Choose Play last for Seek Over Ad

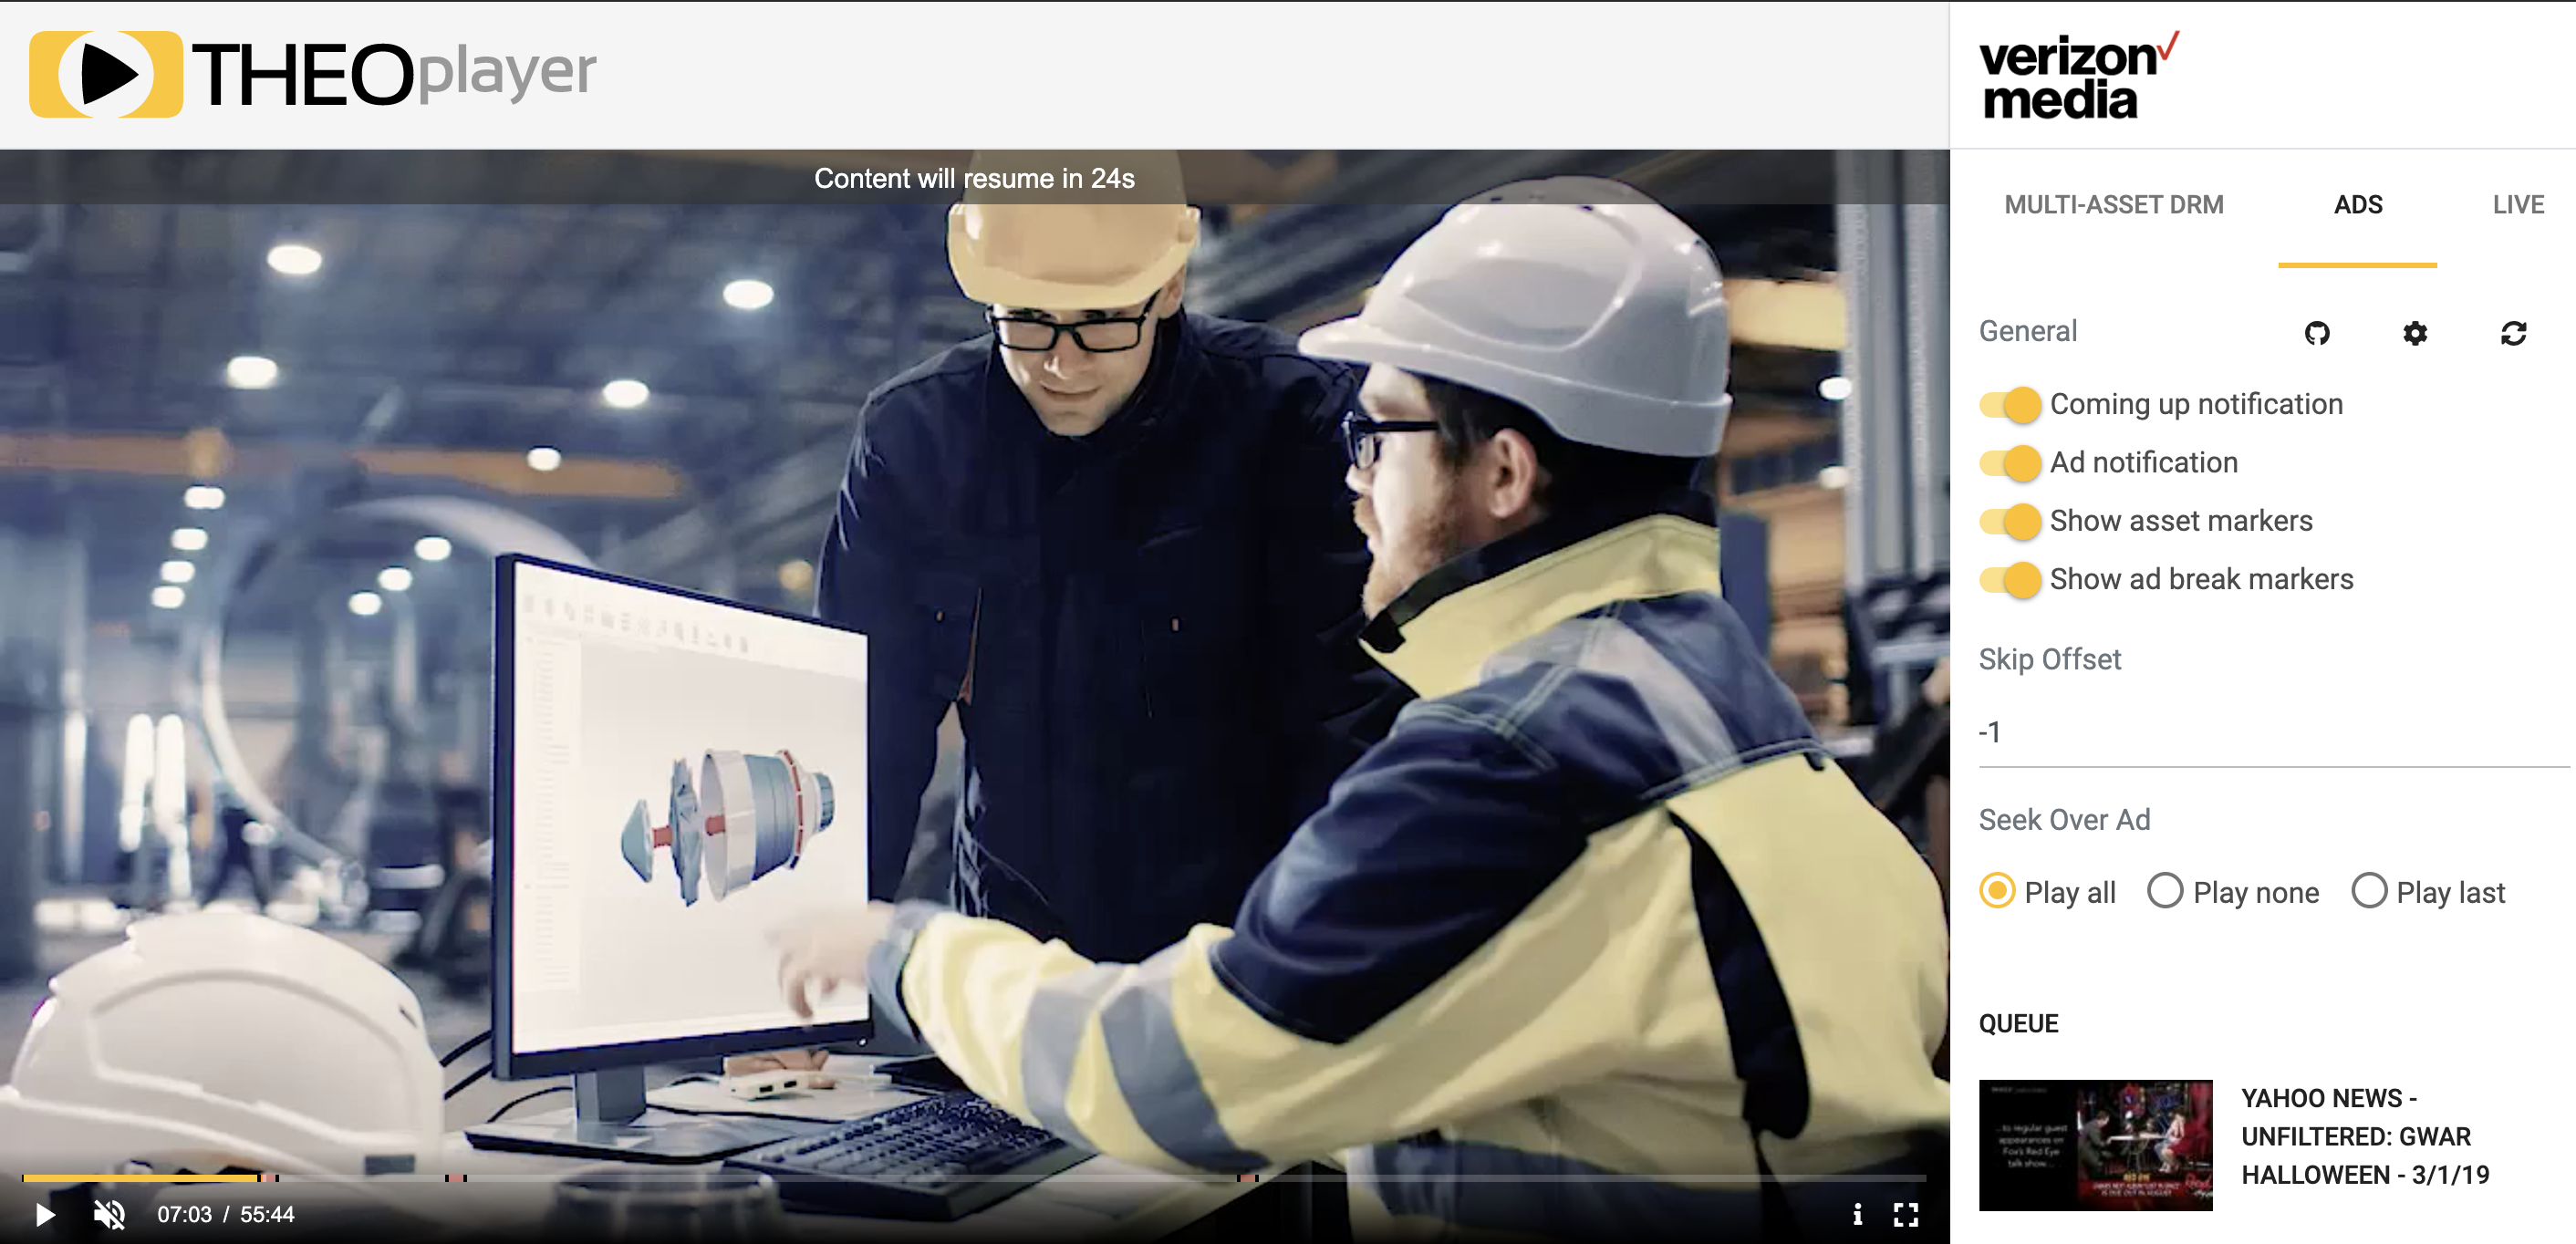click(2369, 891)
